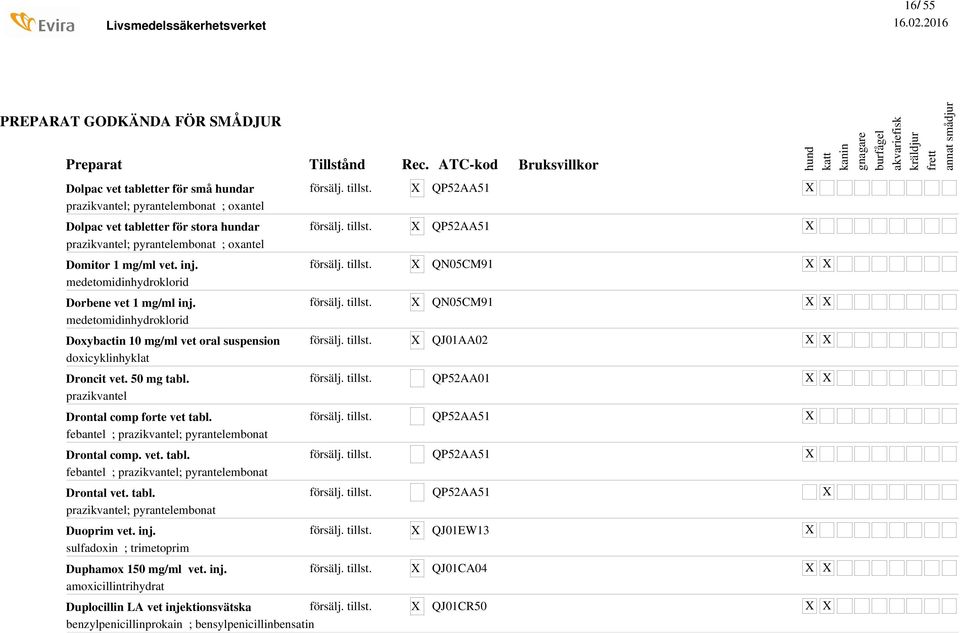Click the Rec. column header

415,165
